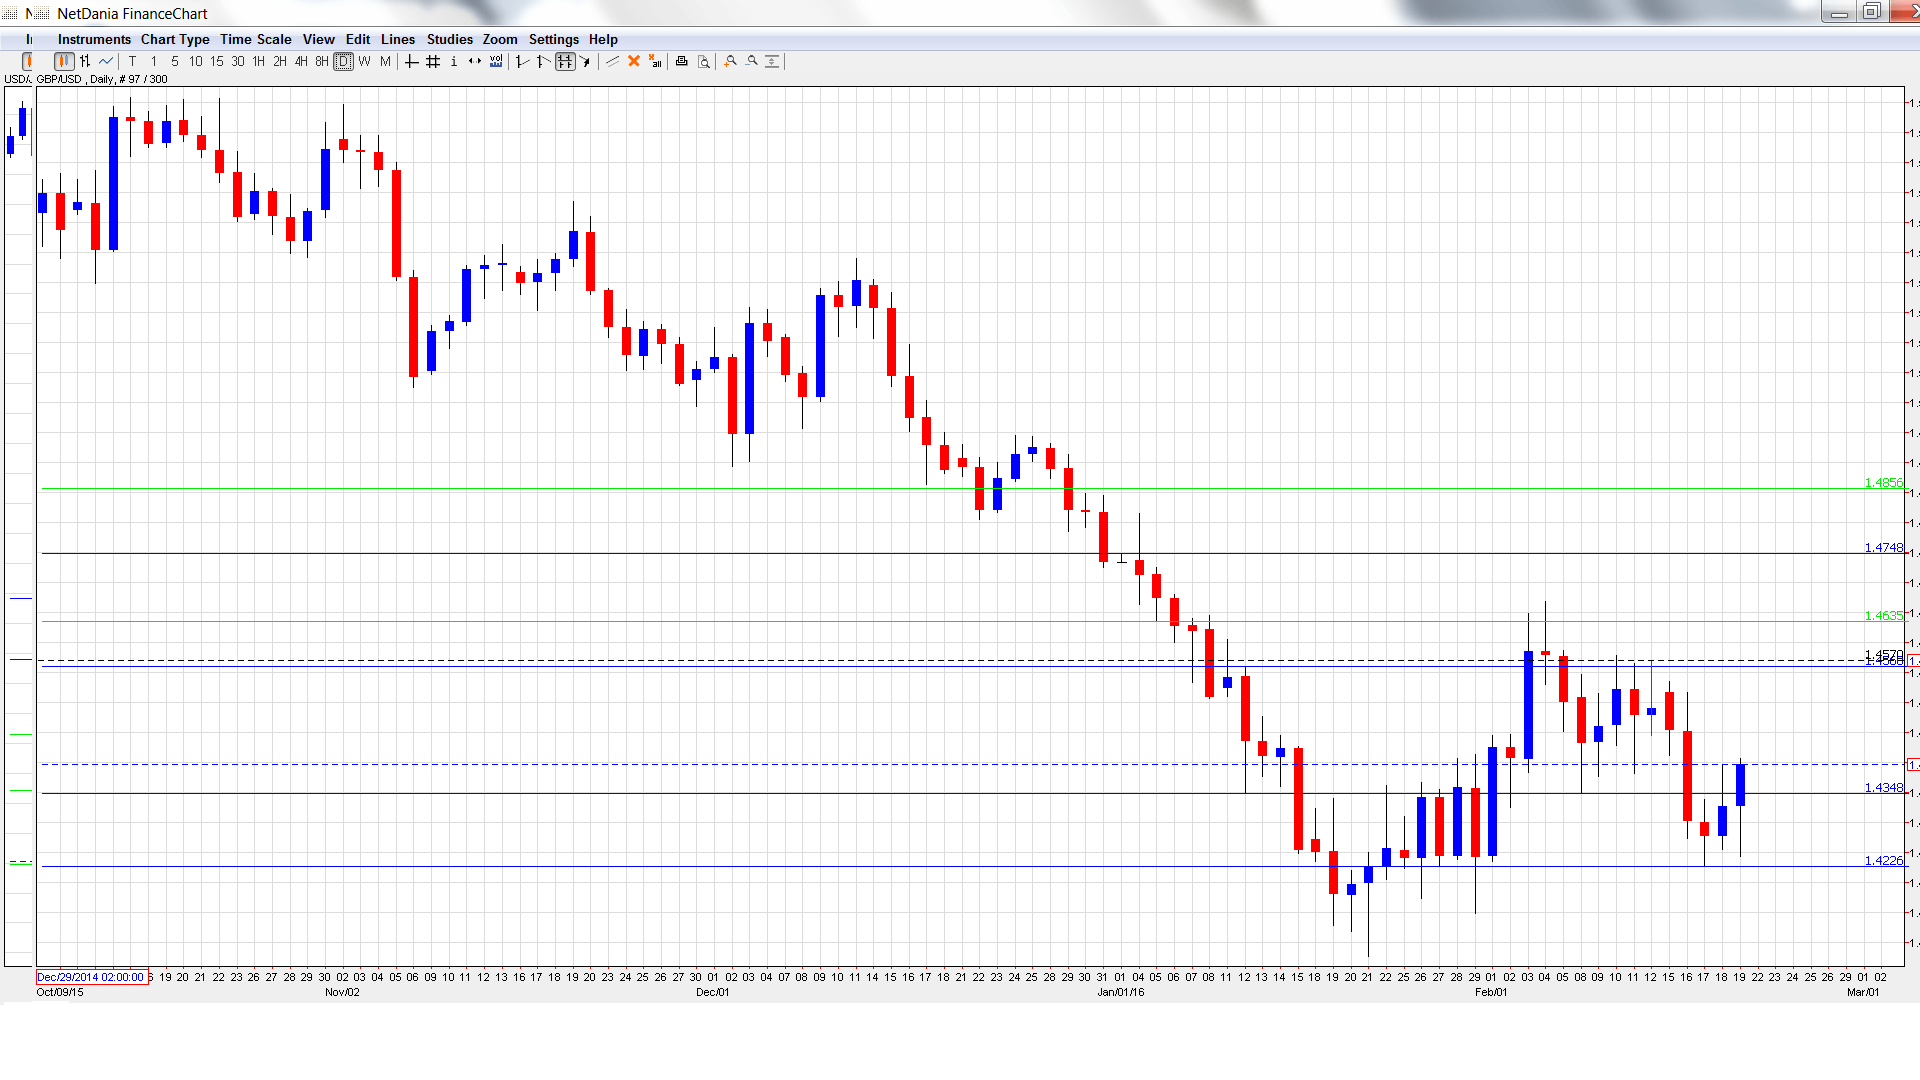Switch to candlestick chart type
The height and width of the screenshot is (1080, 1920).
(x=62, y=61)
